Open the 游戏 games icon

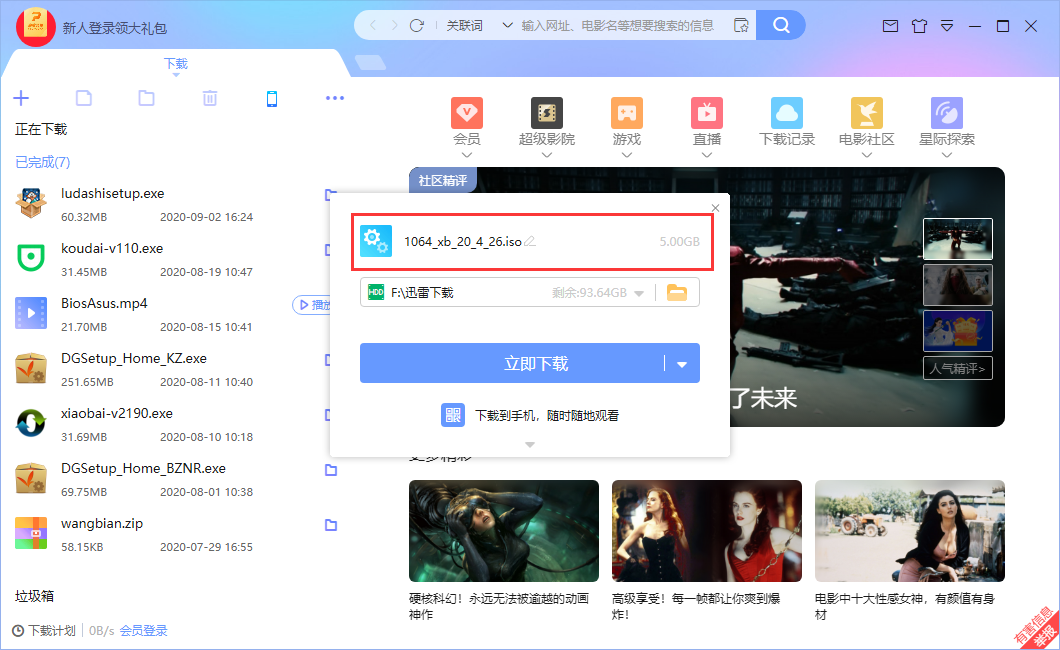[x=627, y=113]
